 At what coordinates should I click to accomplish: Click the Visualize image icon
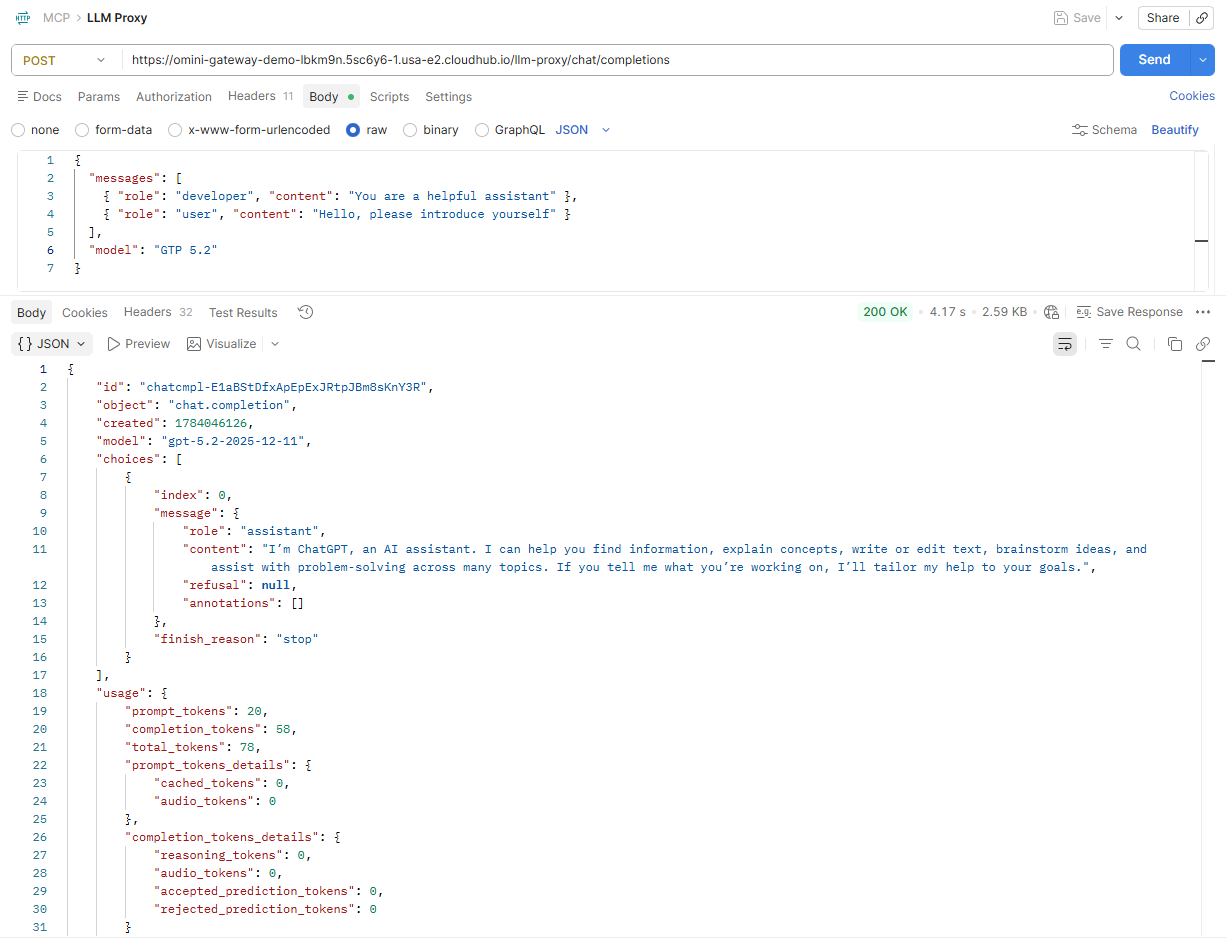tap(193, 344)
